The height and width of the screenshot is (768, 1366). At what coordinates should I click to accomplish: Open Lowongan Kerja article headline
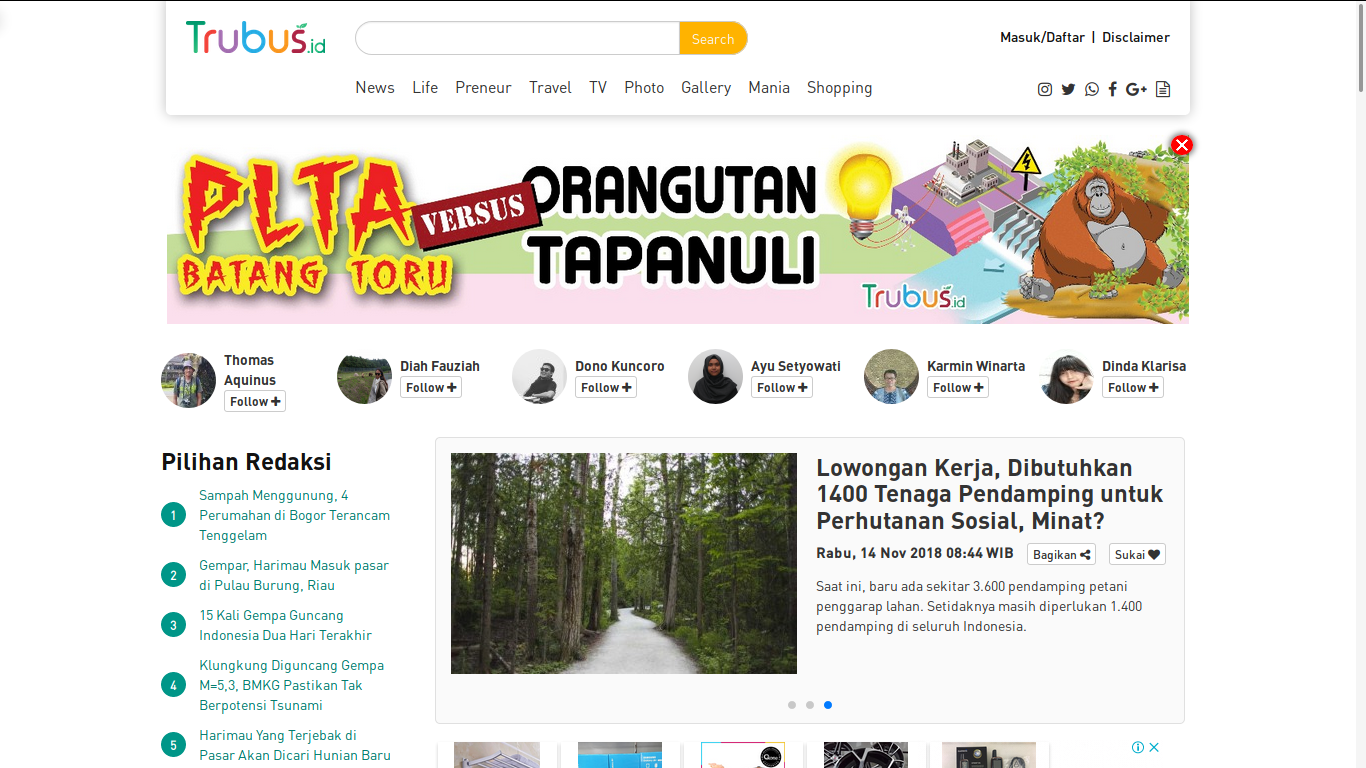click(990, 494)
